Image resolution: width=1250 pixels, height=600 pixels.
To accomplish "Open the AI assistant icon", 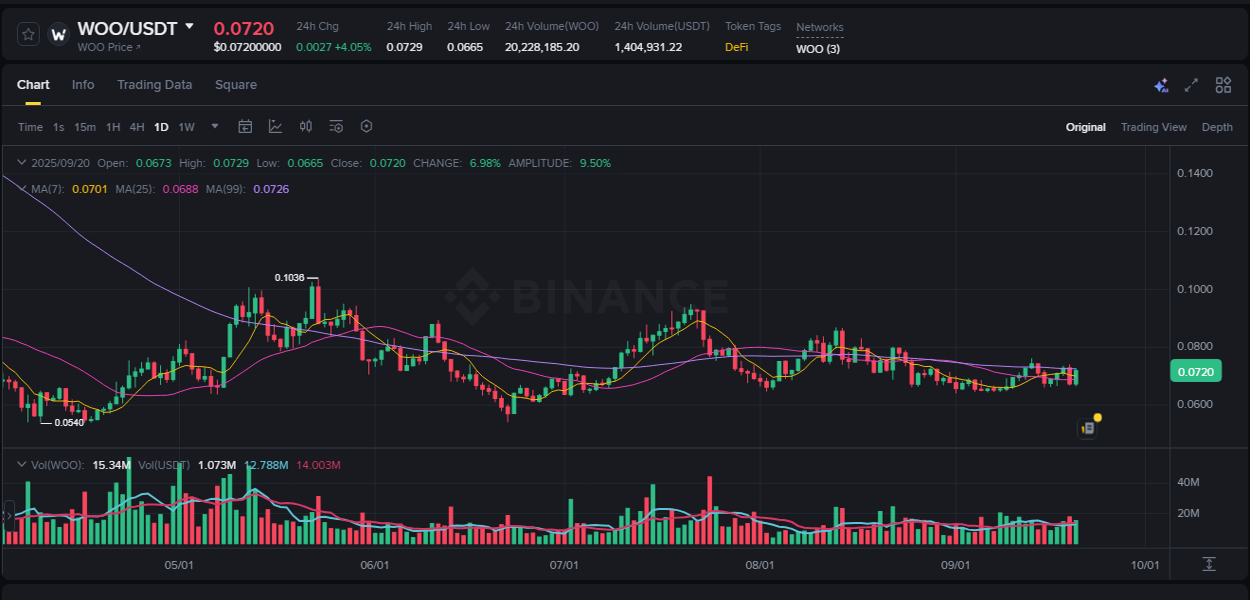I will pos(1160,86).
